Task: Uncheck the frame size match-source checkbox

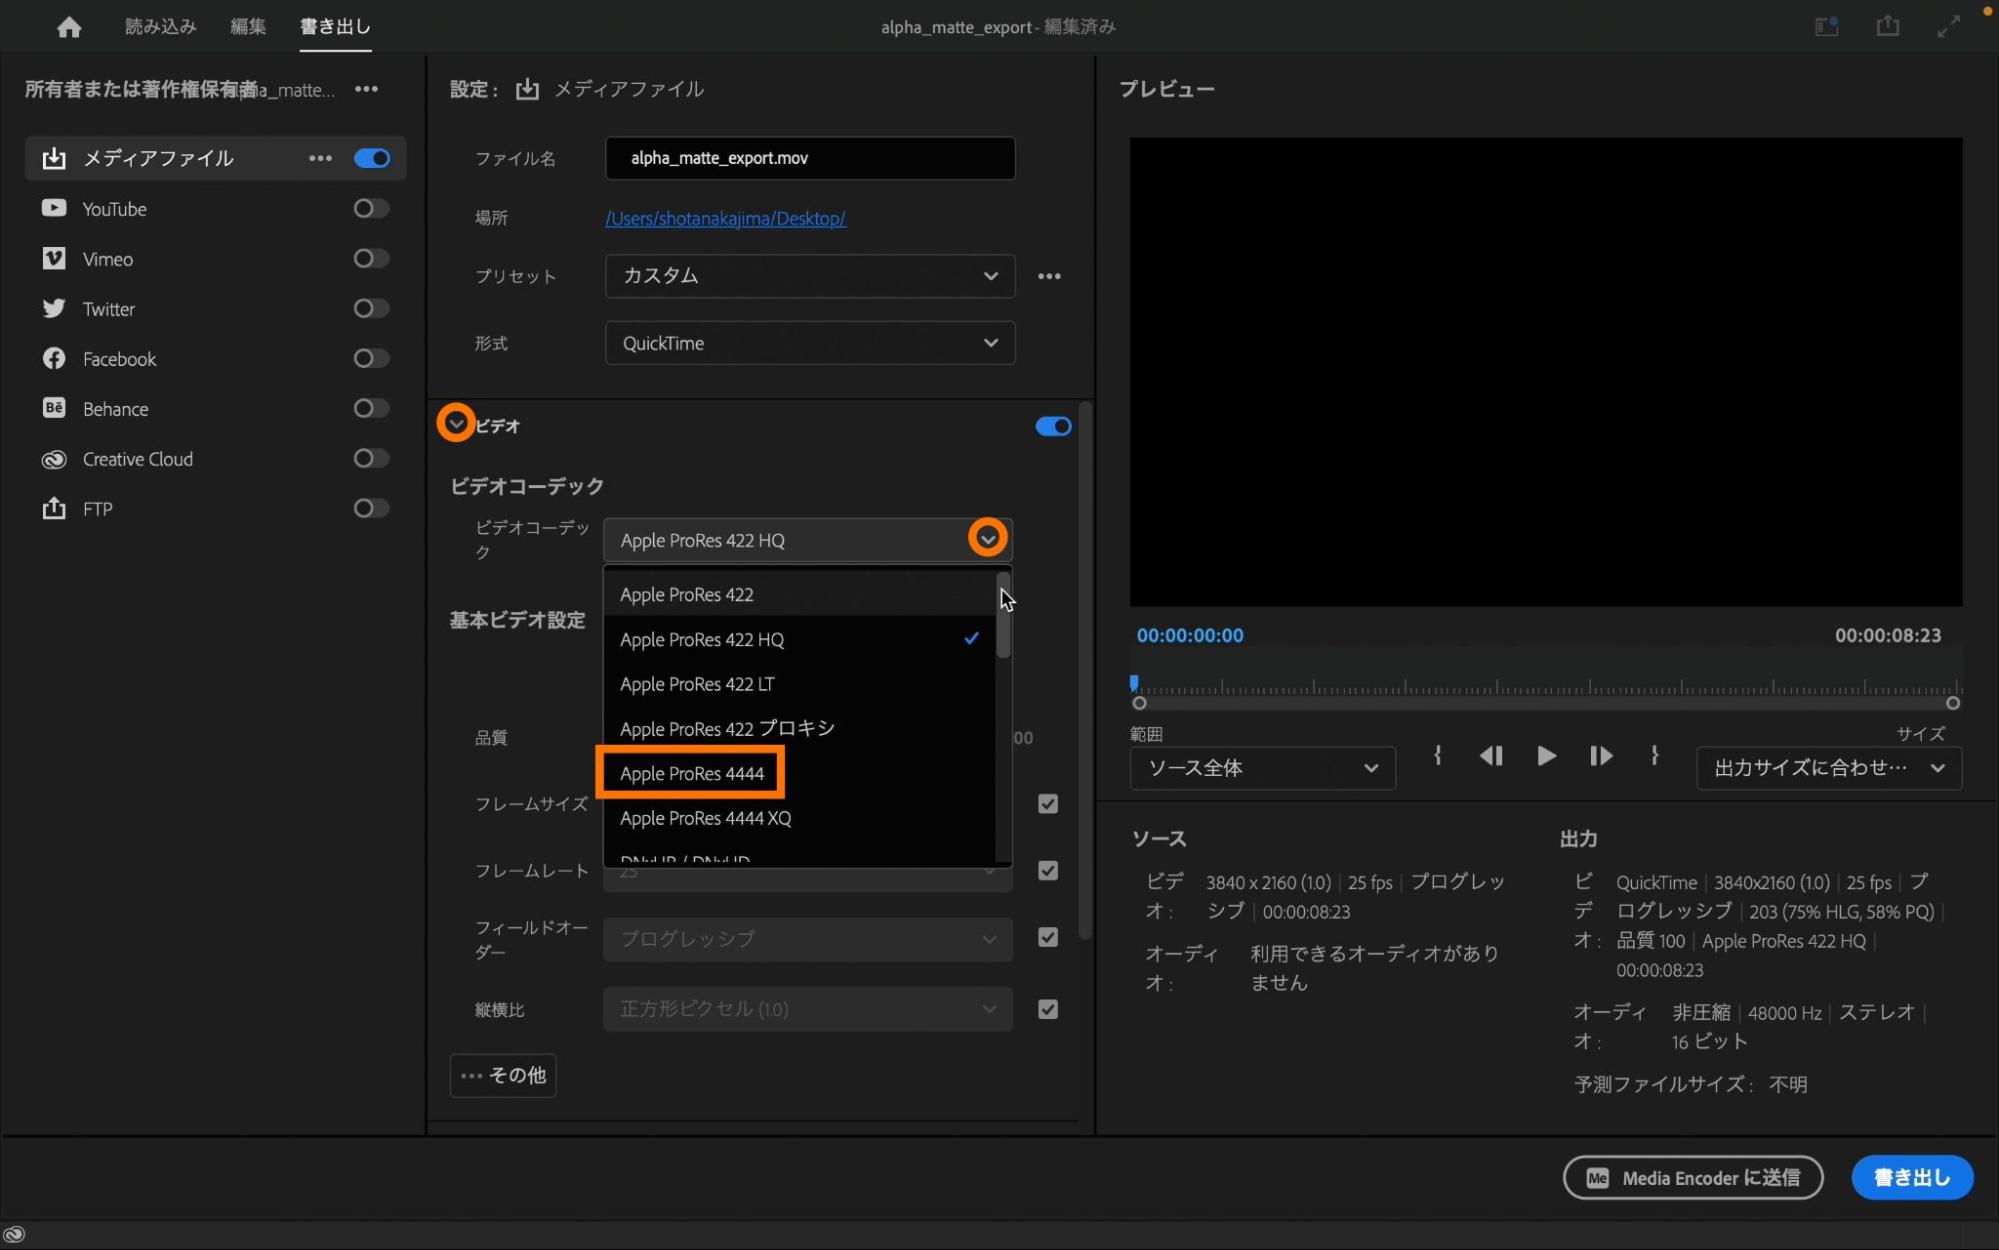Action: (x=1047, y=804)
